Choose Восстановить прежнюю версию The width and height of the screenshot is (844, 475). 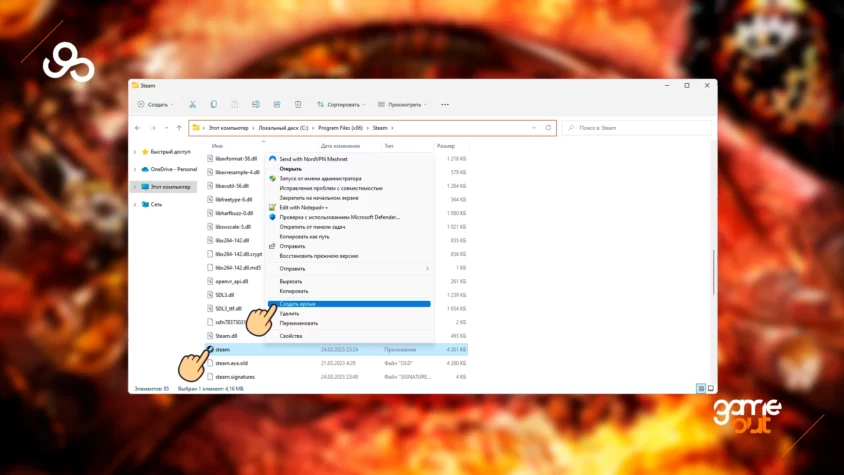pos(350,256)
